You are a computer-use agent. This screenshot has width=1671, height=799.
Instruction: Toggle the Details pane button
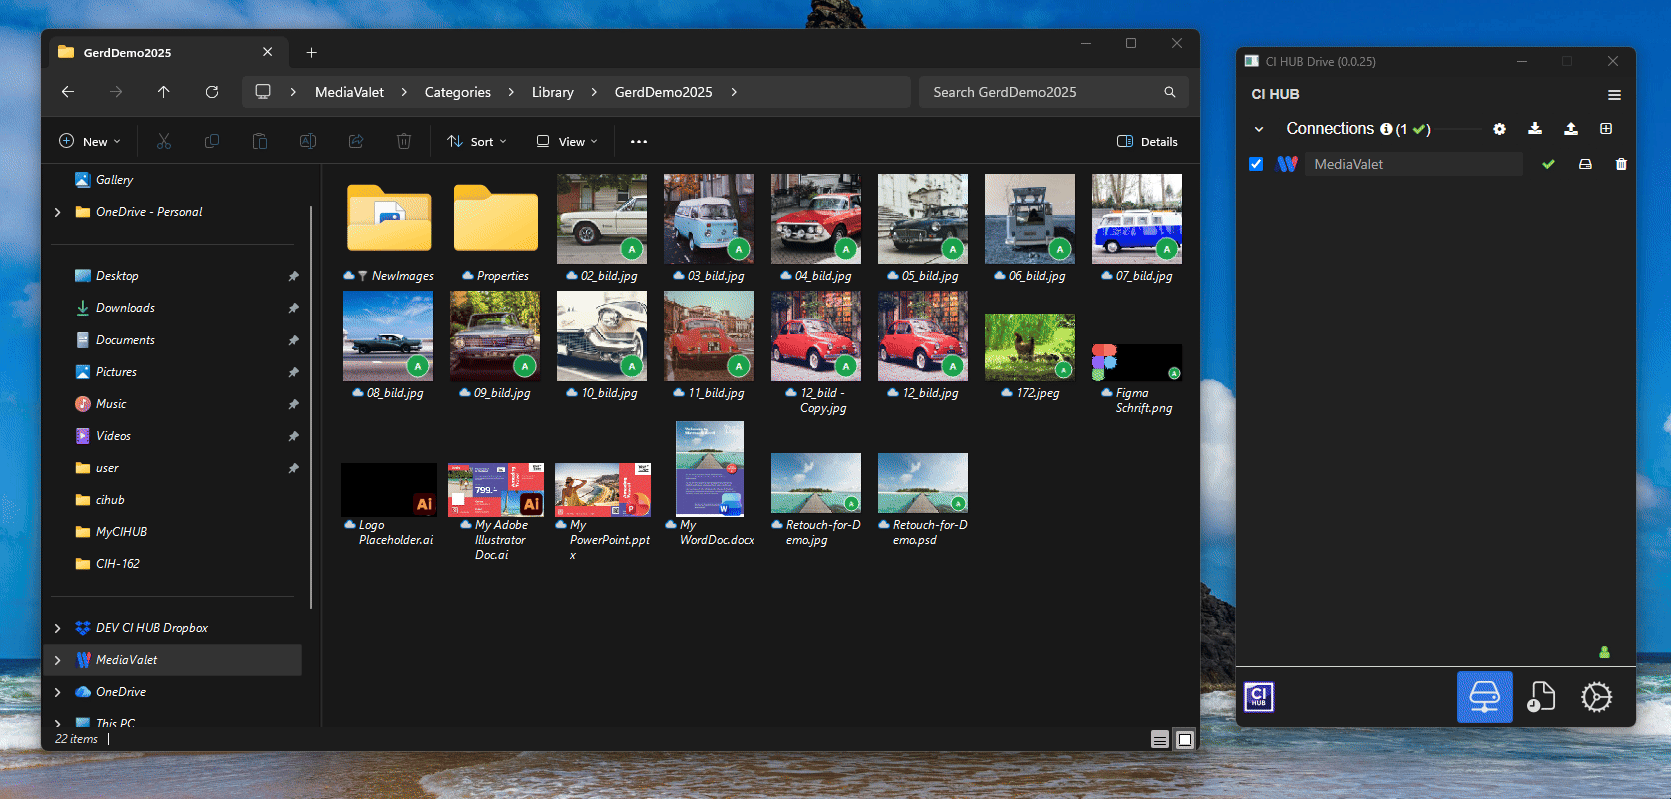click(1147, 142)
